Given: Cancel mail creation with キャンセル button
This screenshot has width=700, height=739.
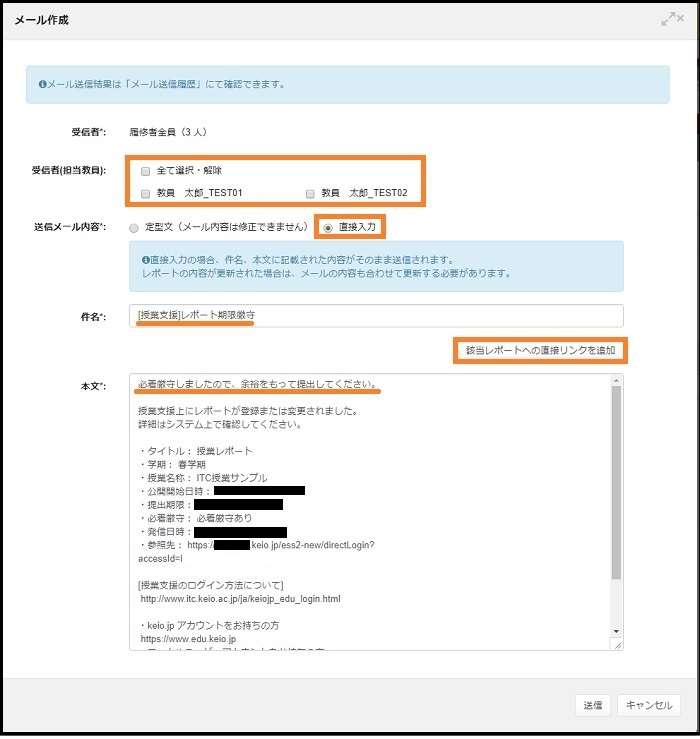Looking at the screenshot, I should pos(649,705).
